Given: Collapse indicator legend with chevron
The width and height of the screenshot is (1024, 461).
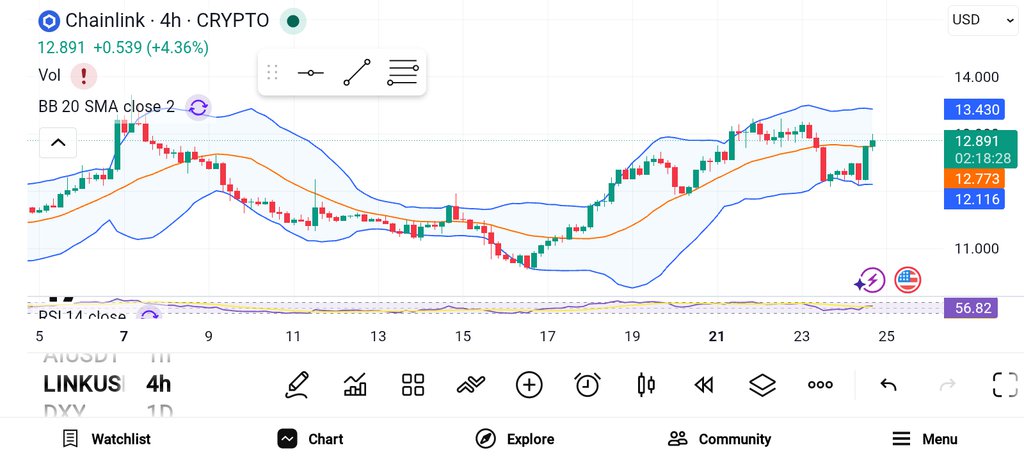Looking at the screenshot, I should tap(58, 142).
